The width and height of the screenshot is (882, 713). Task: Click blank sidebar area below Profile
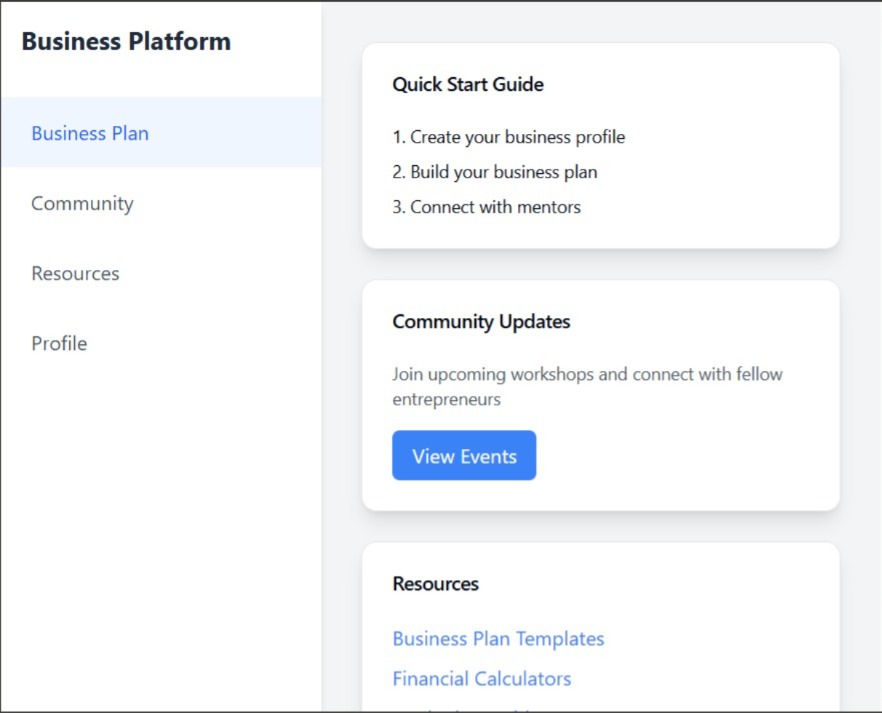[160, 520]
